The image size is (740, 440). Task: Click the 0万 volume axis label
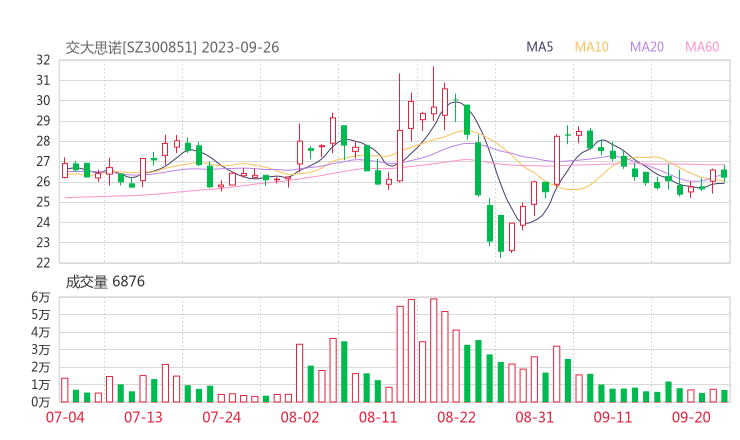pyautogui.click(x=41, y=402)
